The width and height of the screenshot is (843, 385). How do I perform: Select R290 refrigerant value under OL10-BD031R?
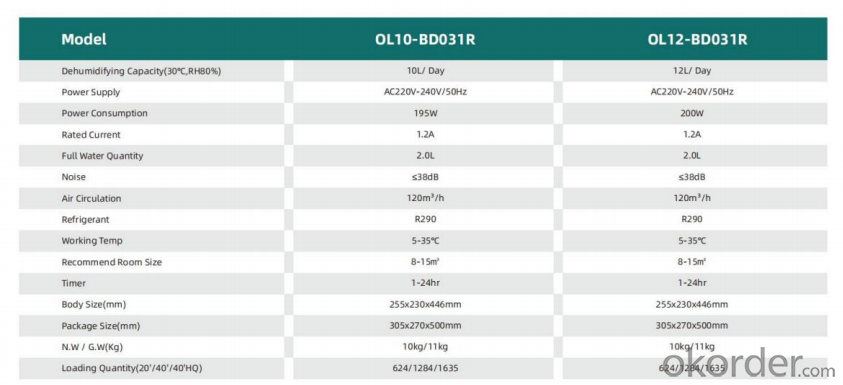point(425,219)
